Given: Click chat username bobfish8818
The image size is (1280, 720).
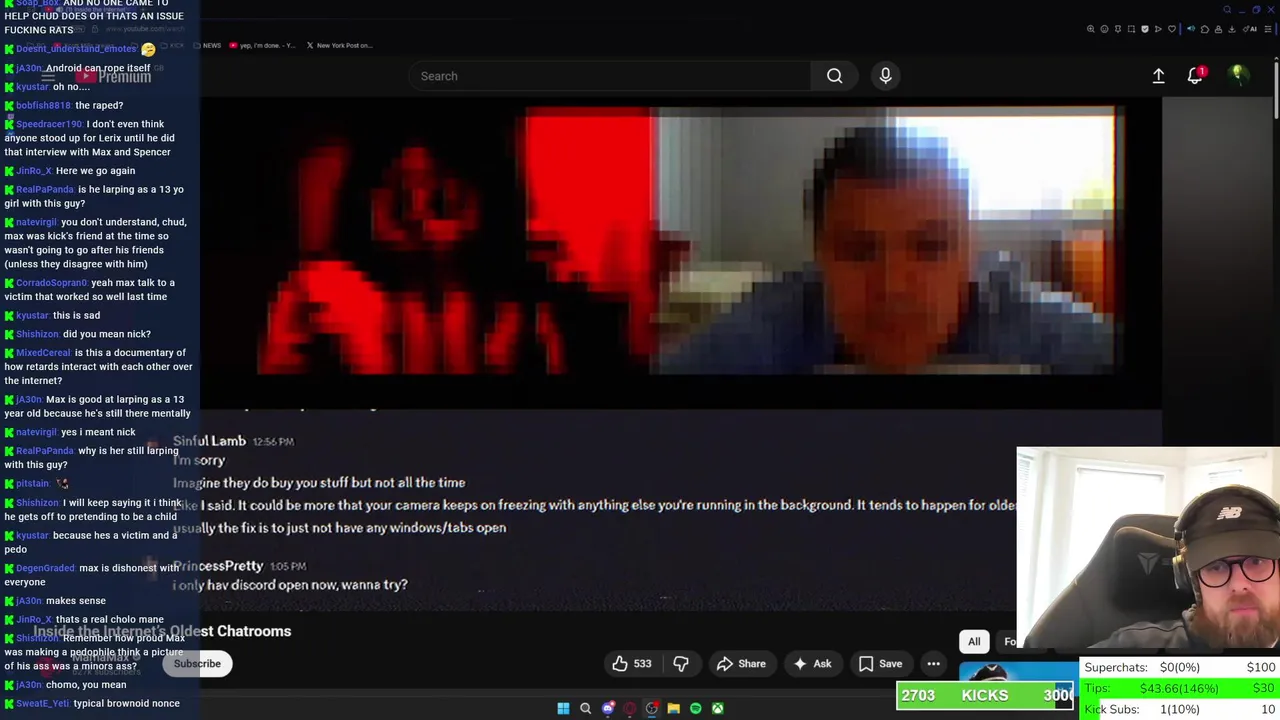Looking at the screenshot, I should tap(43, 105).
